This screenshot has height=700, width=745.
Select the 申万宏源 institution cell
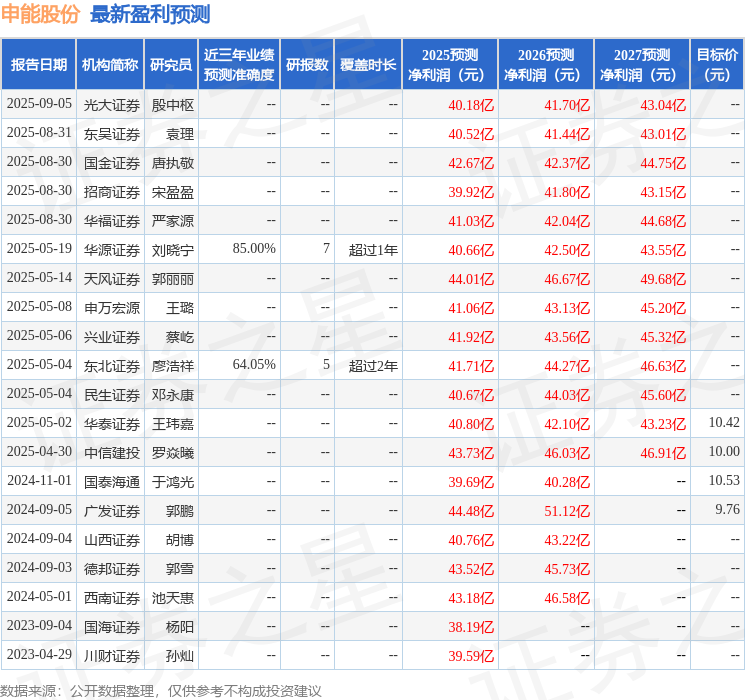click(x=112, y=308)
